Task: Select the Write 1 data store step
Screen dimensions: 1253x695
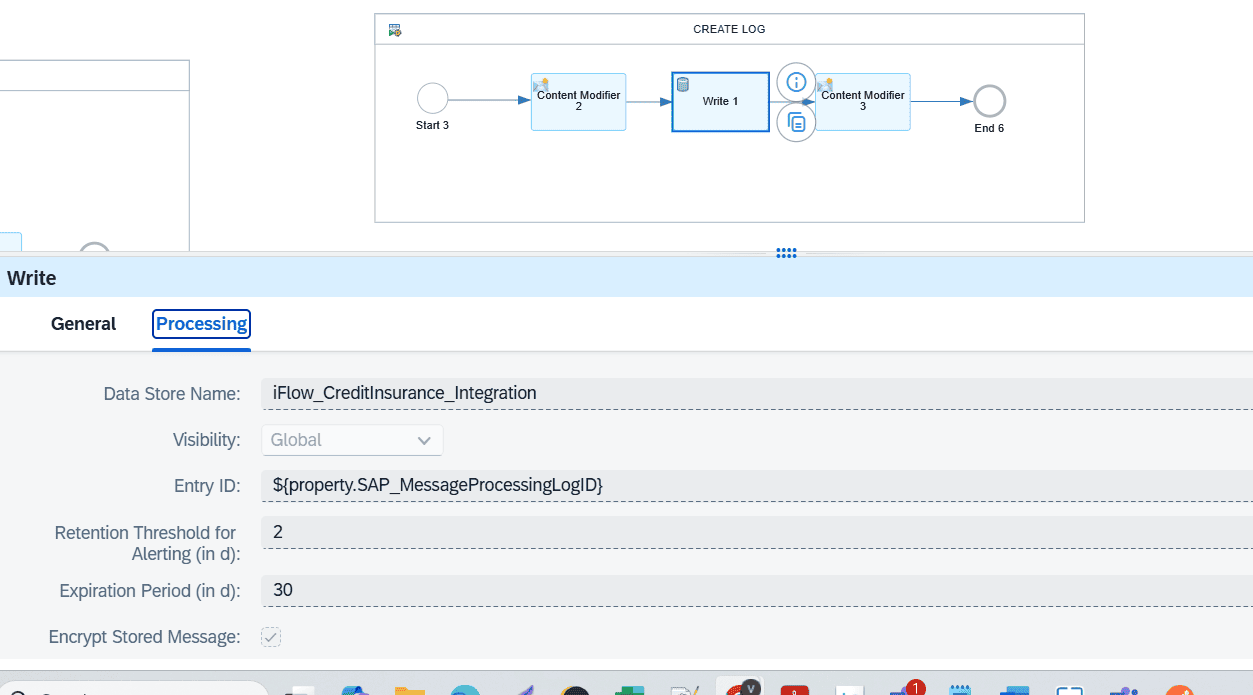Action: pos(720,101)
